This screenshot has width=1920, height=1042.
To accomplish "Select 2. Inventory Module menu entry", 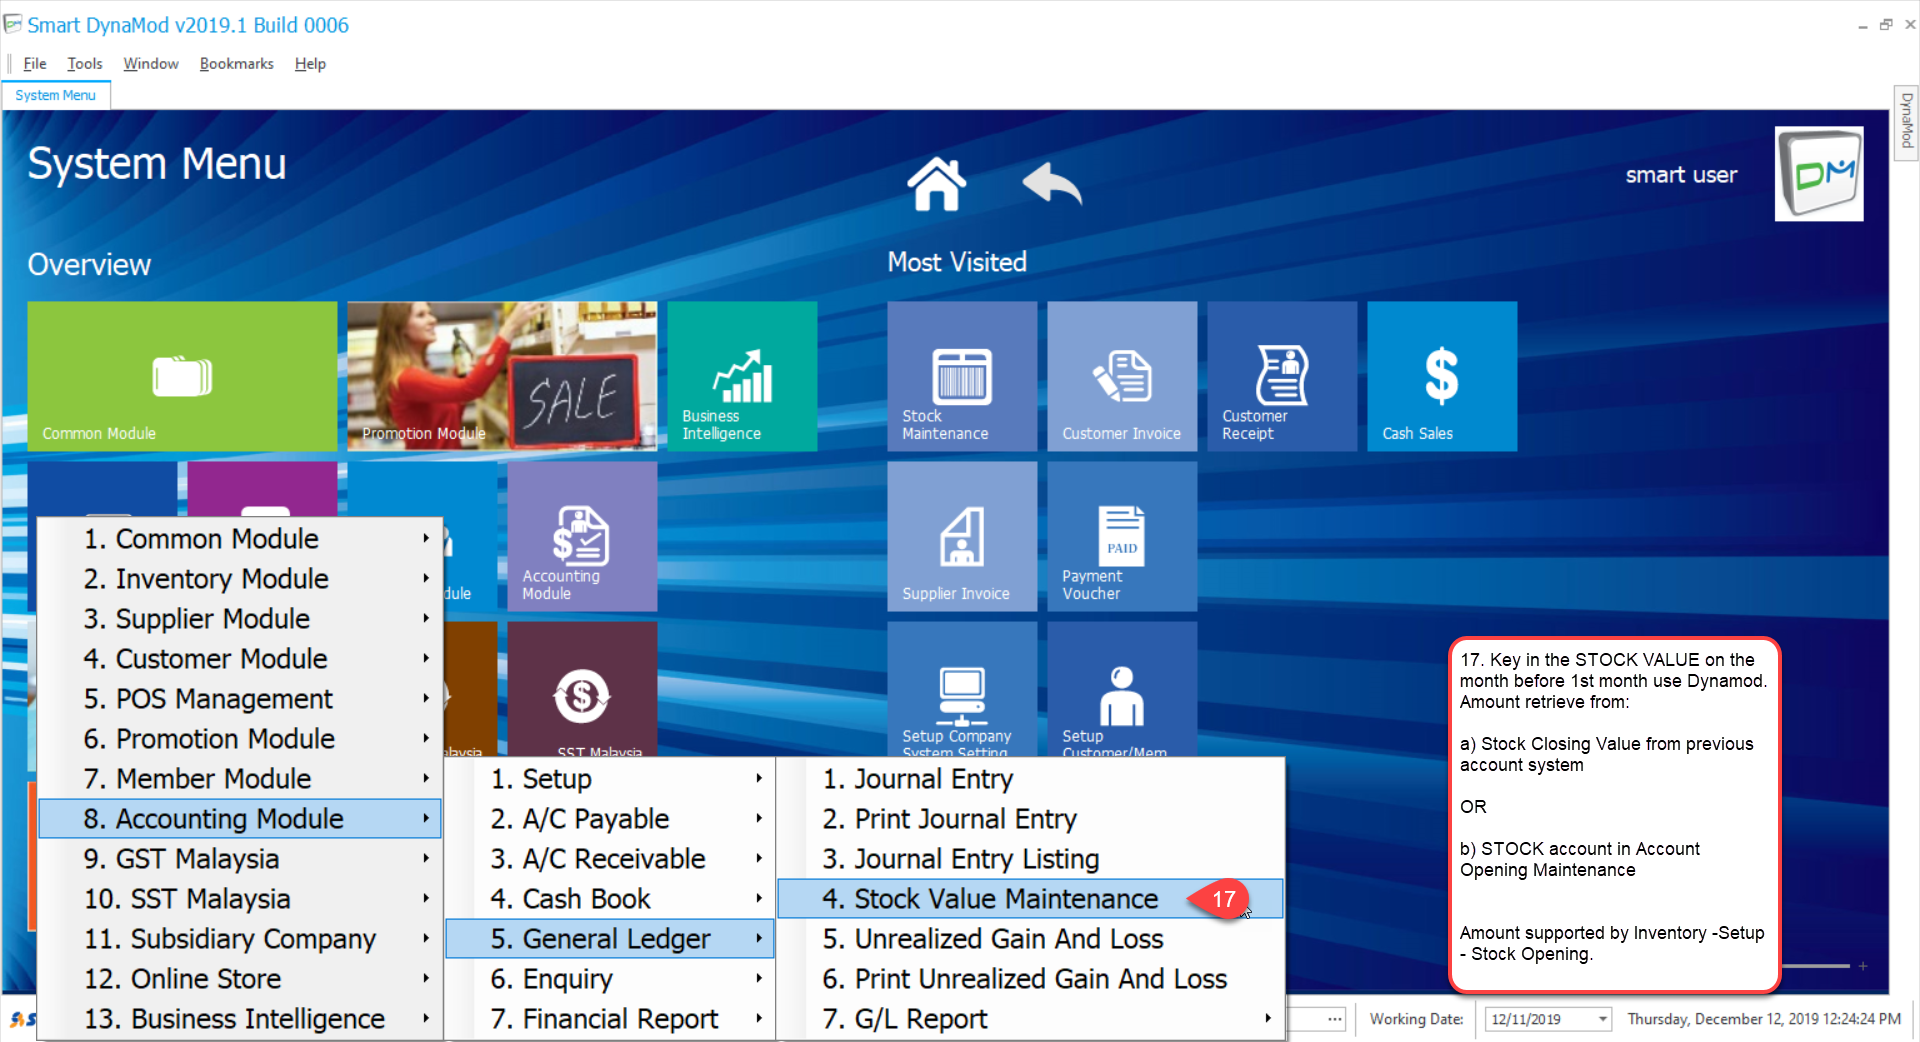I will coord(240,578).
